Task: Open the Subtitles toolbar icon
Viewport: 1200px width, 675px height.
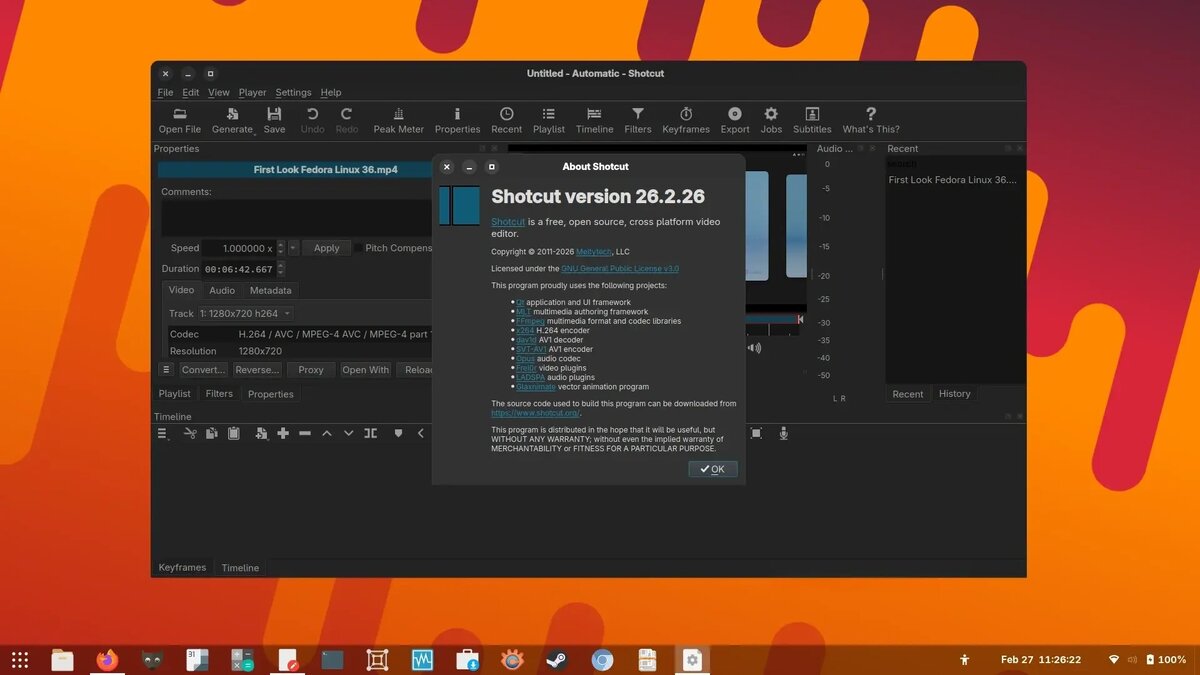Action: point(812,114)
